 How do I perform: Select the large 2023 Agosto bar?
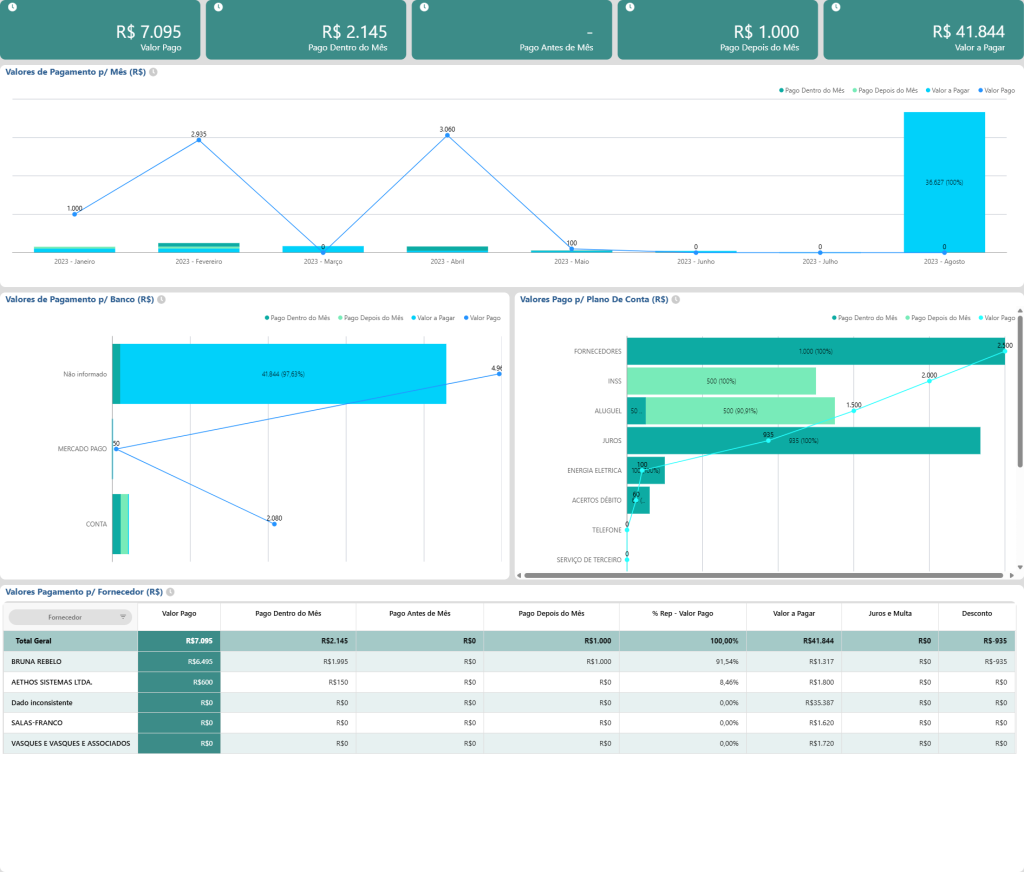click(944, 180)
